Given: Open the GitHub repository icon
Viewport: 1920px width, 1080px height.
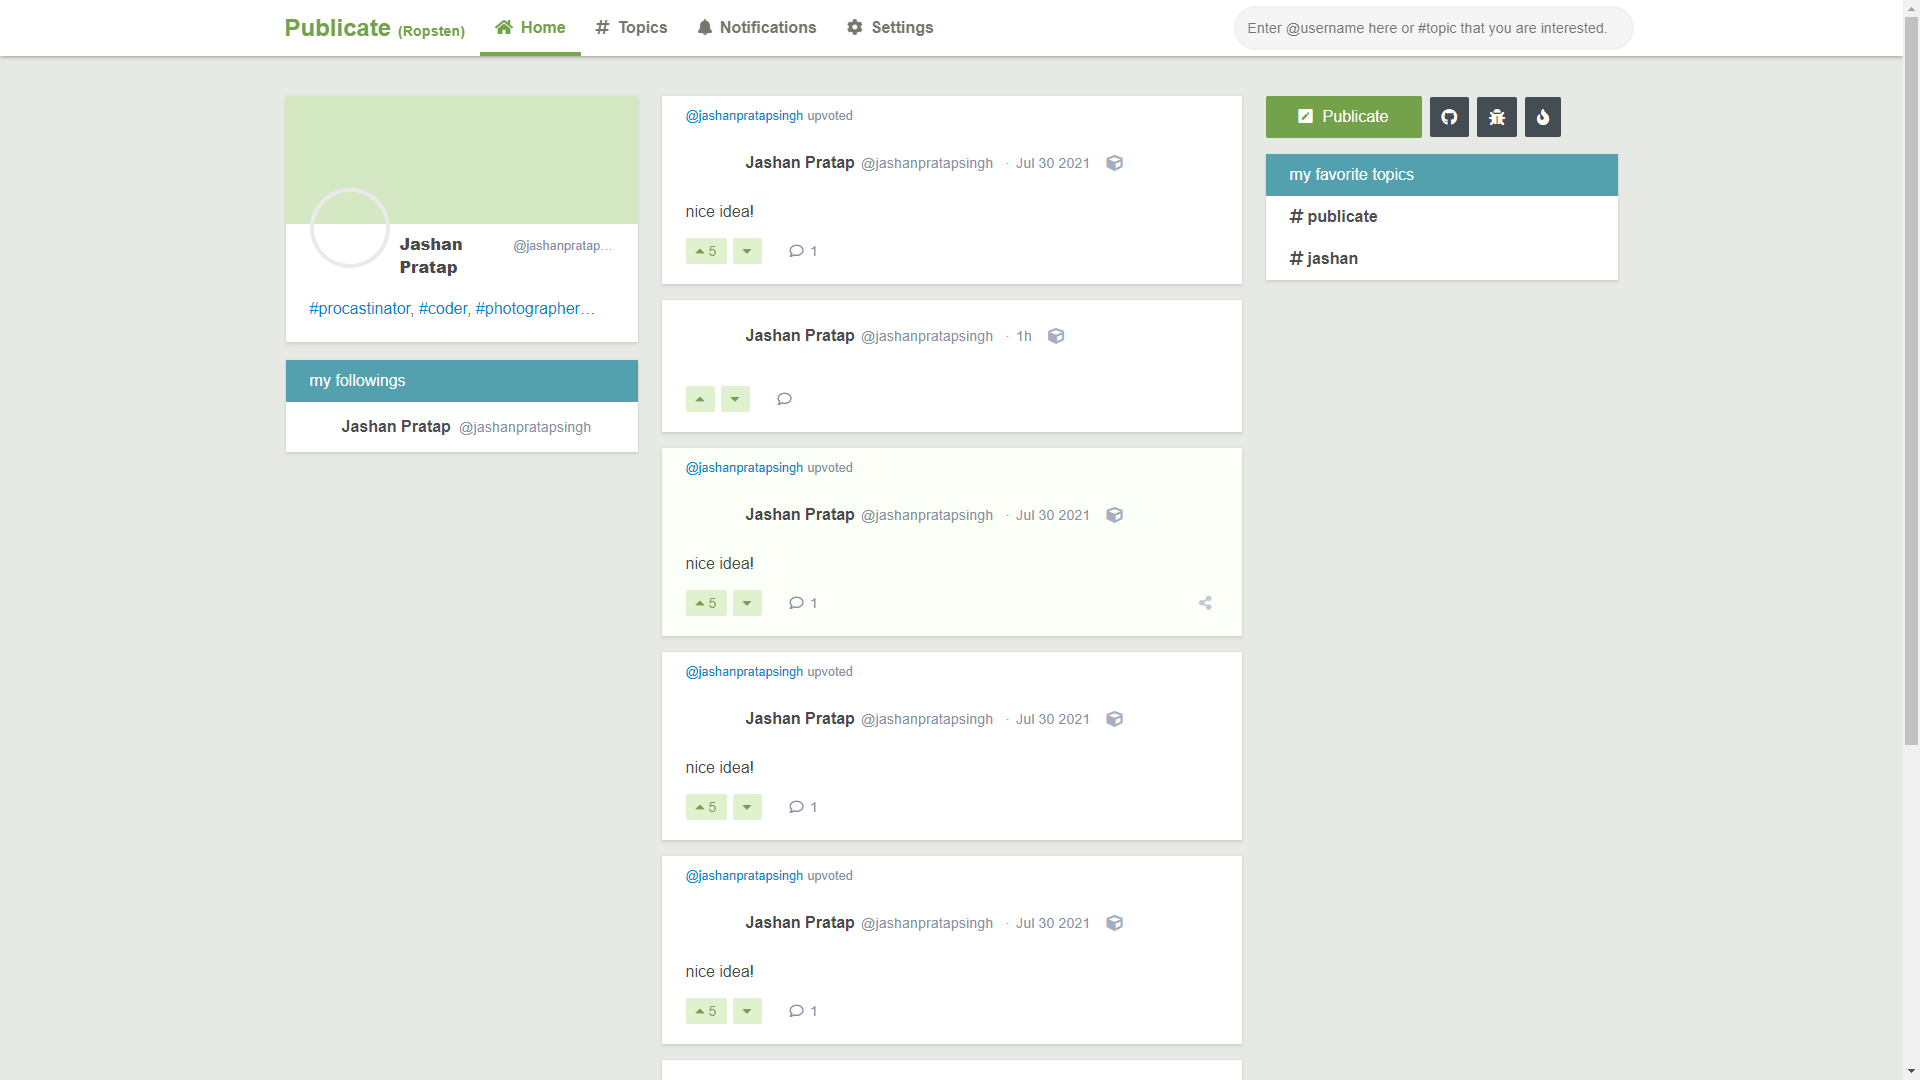Looking at the screenshot, I should 1448,117.
